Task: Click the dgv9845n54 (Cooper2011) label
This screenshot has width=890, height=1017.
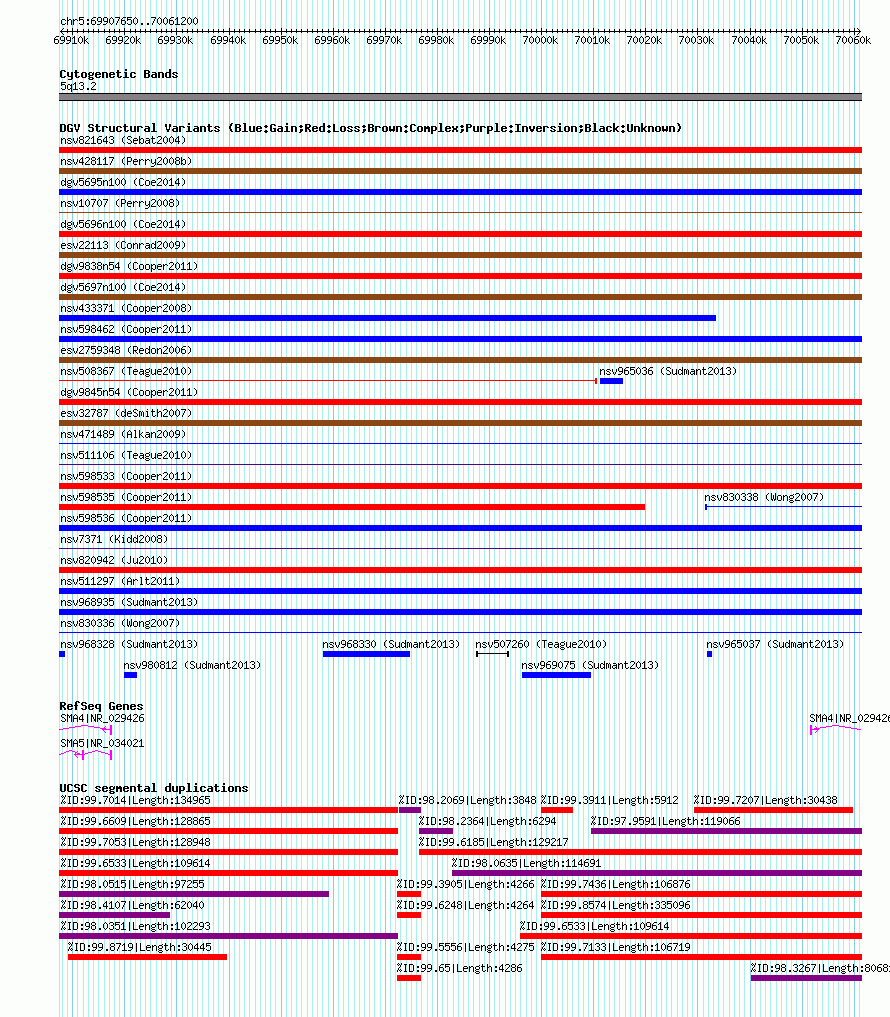Action: pyautogui.click(x=129, y=392)
